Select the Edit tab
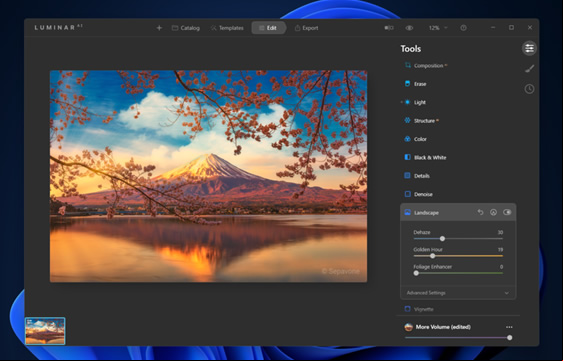This screenshot has height=361, width=563. 269,28
